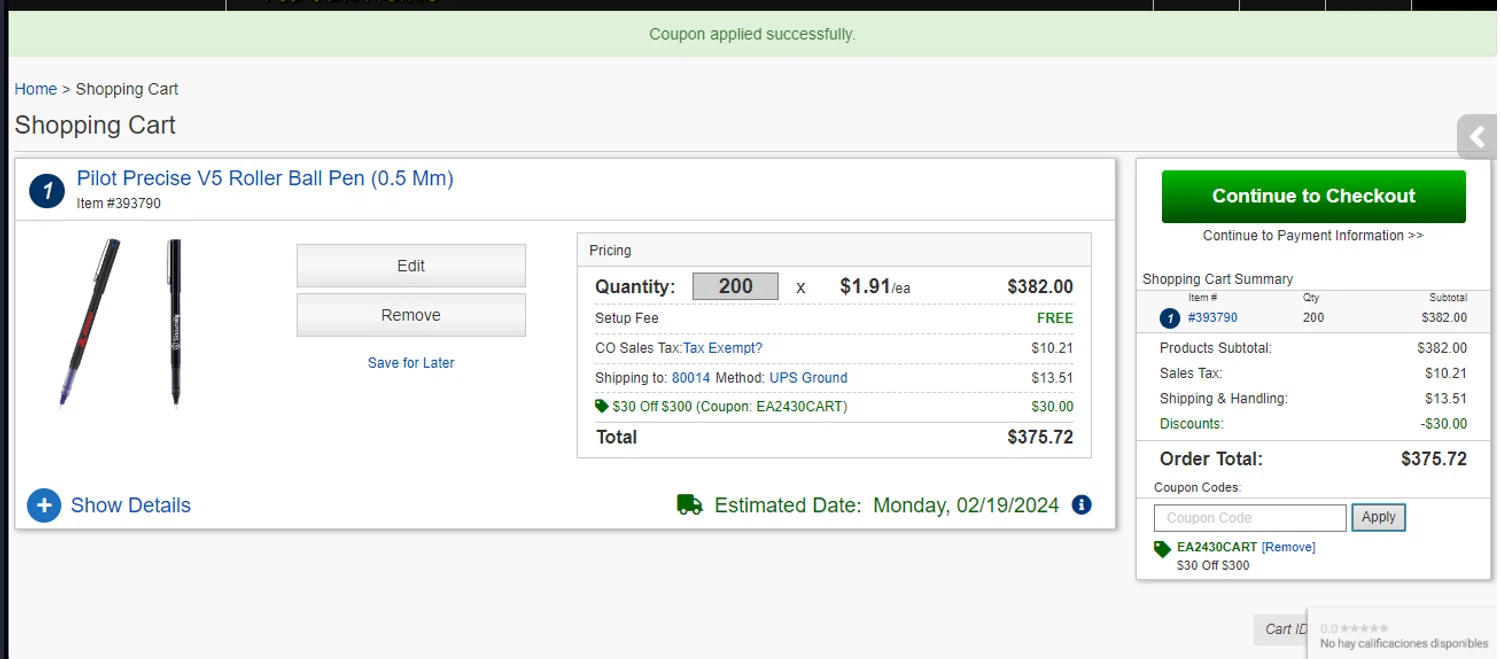Click the upright black pen thumbnail
This screenshot has height=659, width=1500.
coord(175,323)
